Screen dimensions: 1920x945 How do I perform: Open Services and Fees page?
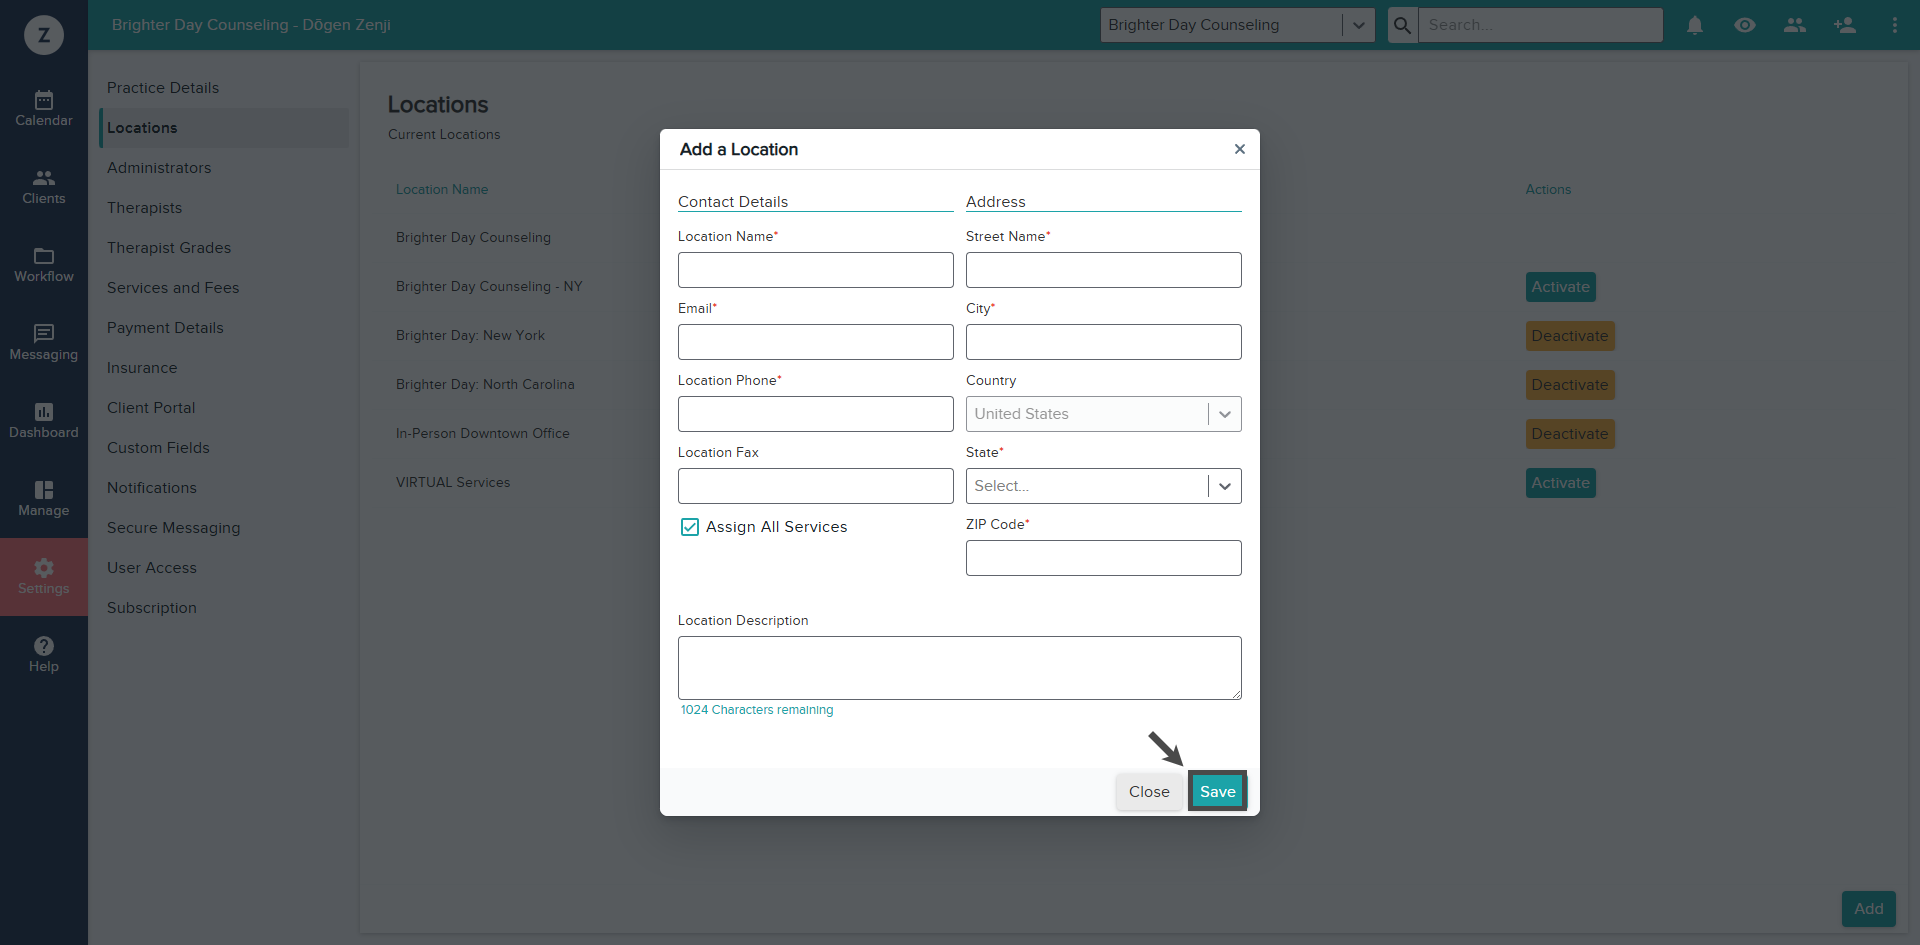click(x=173, y=288)
